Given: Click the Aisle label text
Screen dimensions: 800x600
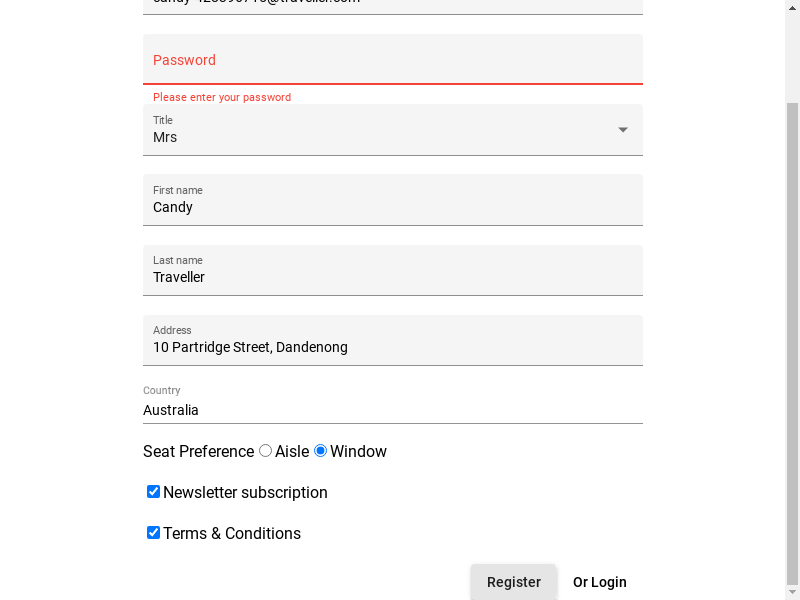Looking at the screenshot, I should point(292,452).
